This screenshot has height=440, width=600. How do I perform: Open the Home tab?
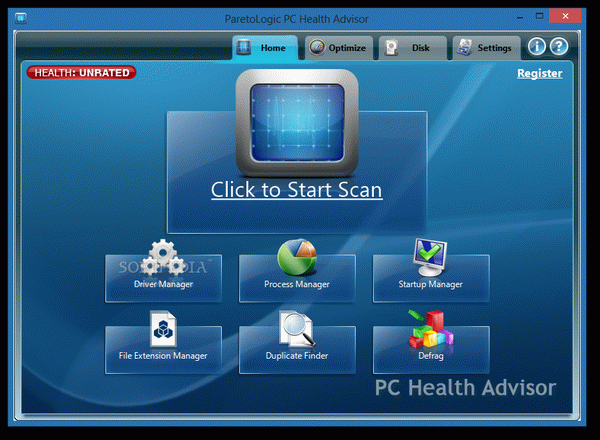coord(265,48)
